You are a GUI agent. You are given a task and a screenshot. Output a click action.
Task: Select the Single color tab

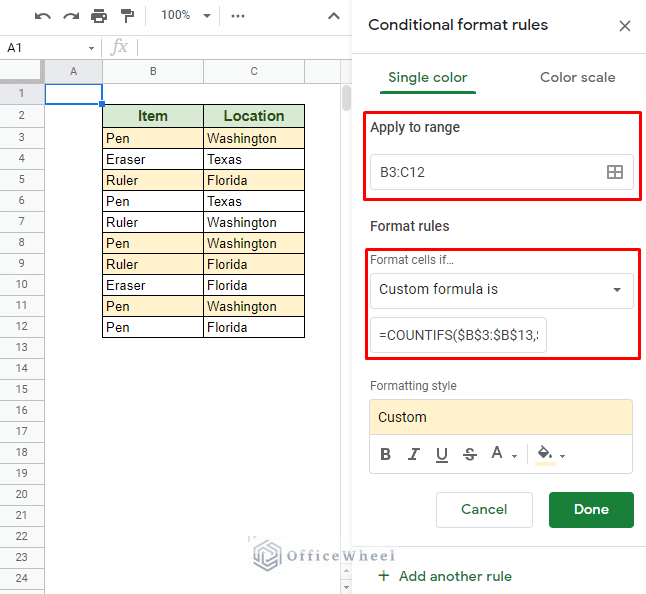pos(427,77)
